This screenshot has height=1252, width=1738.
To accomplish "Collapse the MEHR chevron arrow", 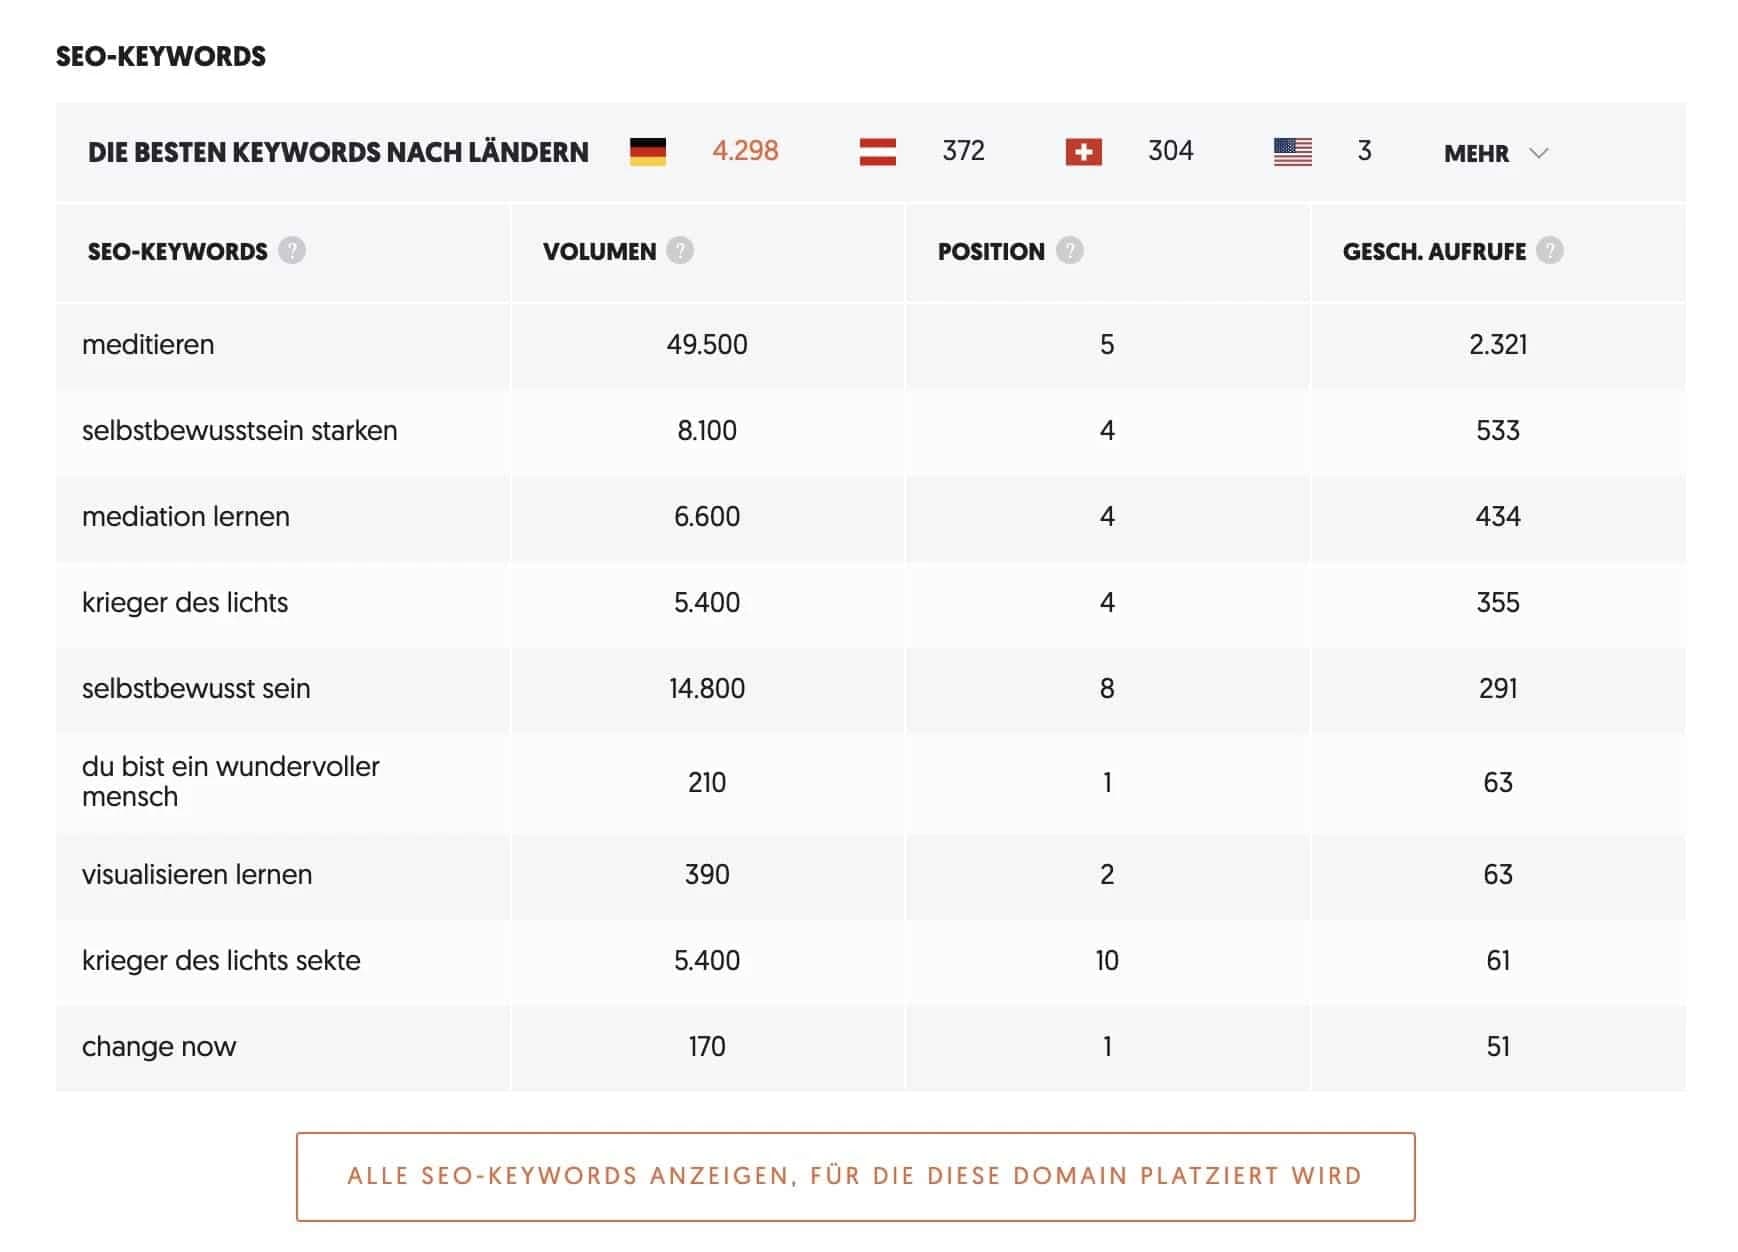I will 1537,153.
